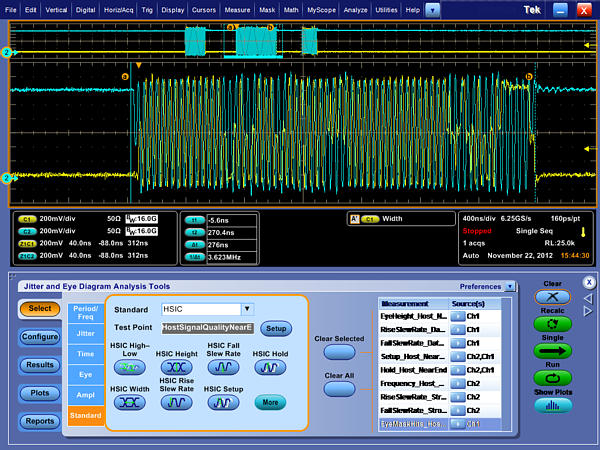600x450 pixels.
Task: Add the HSIC Fall Slew Rate measurement
Action: pyautogui.click(x=223, y=368)
